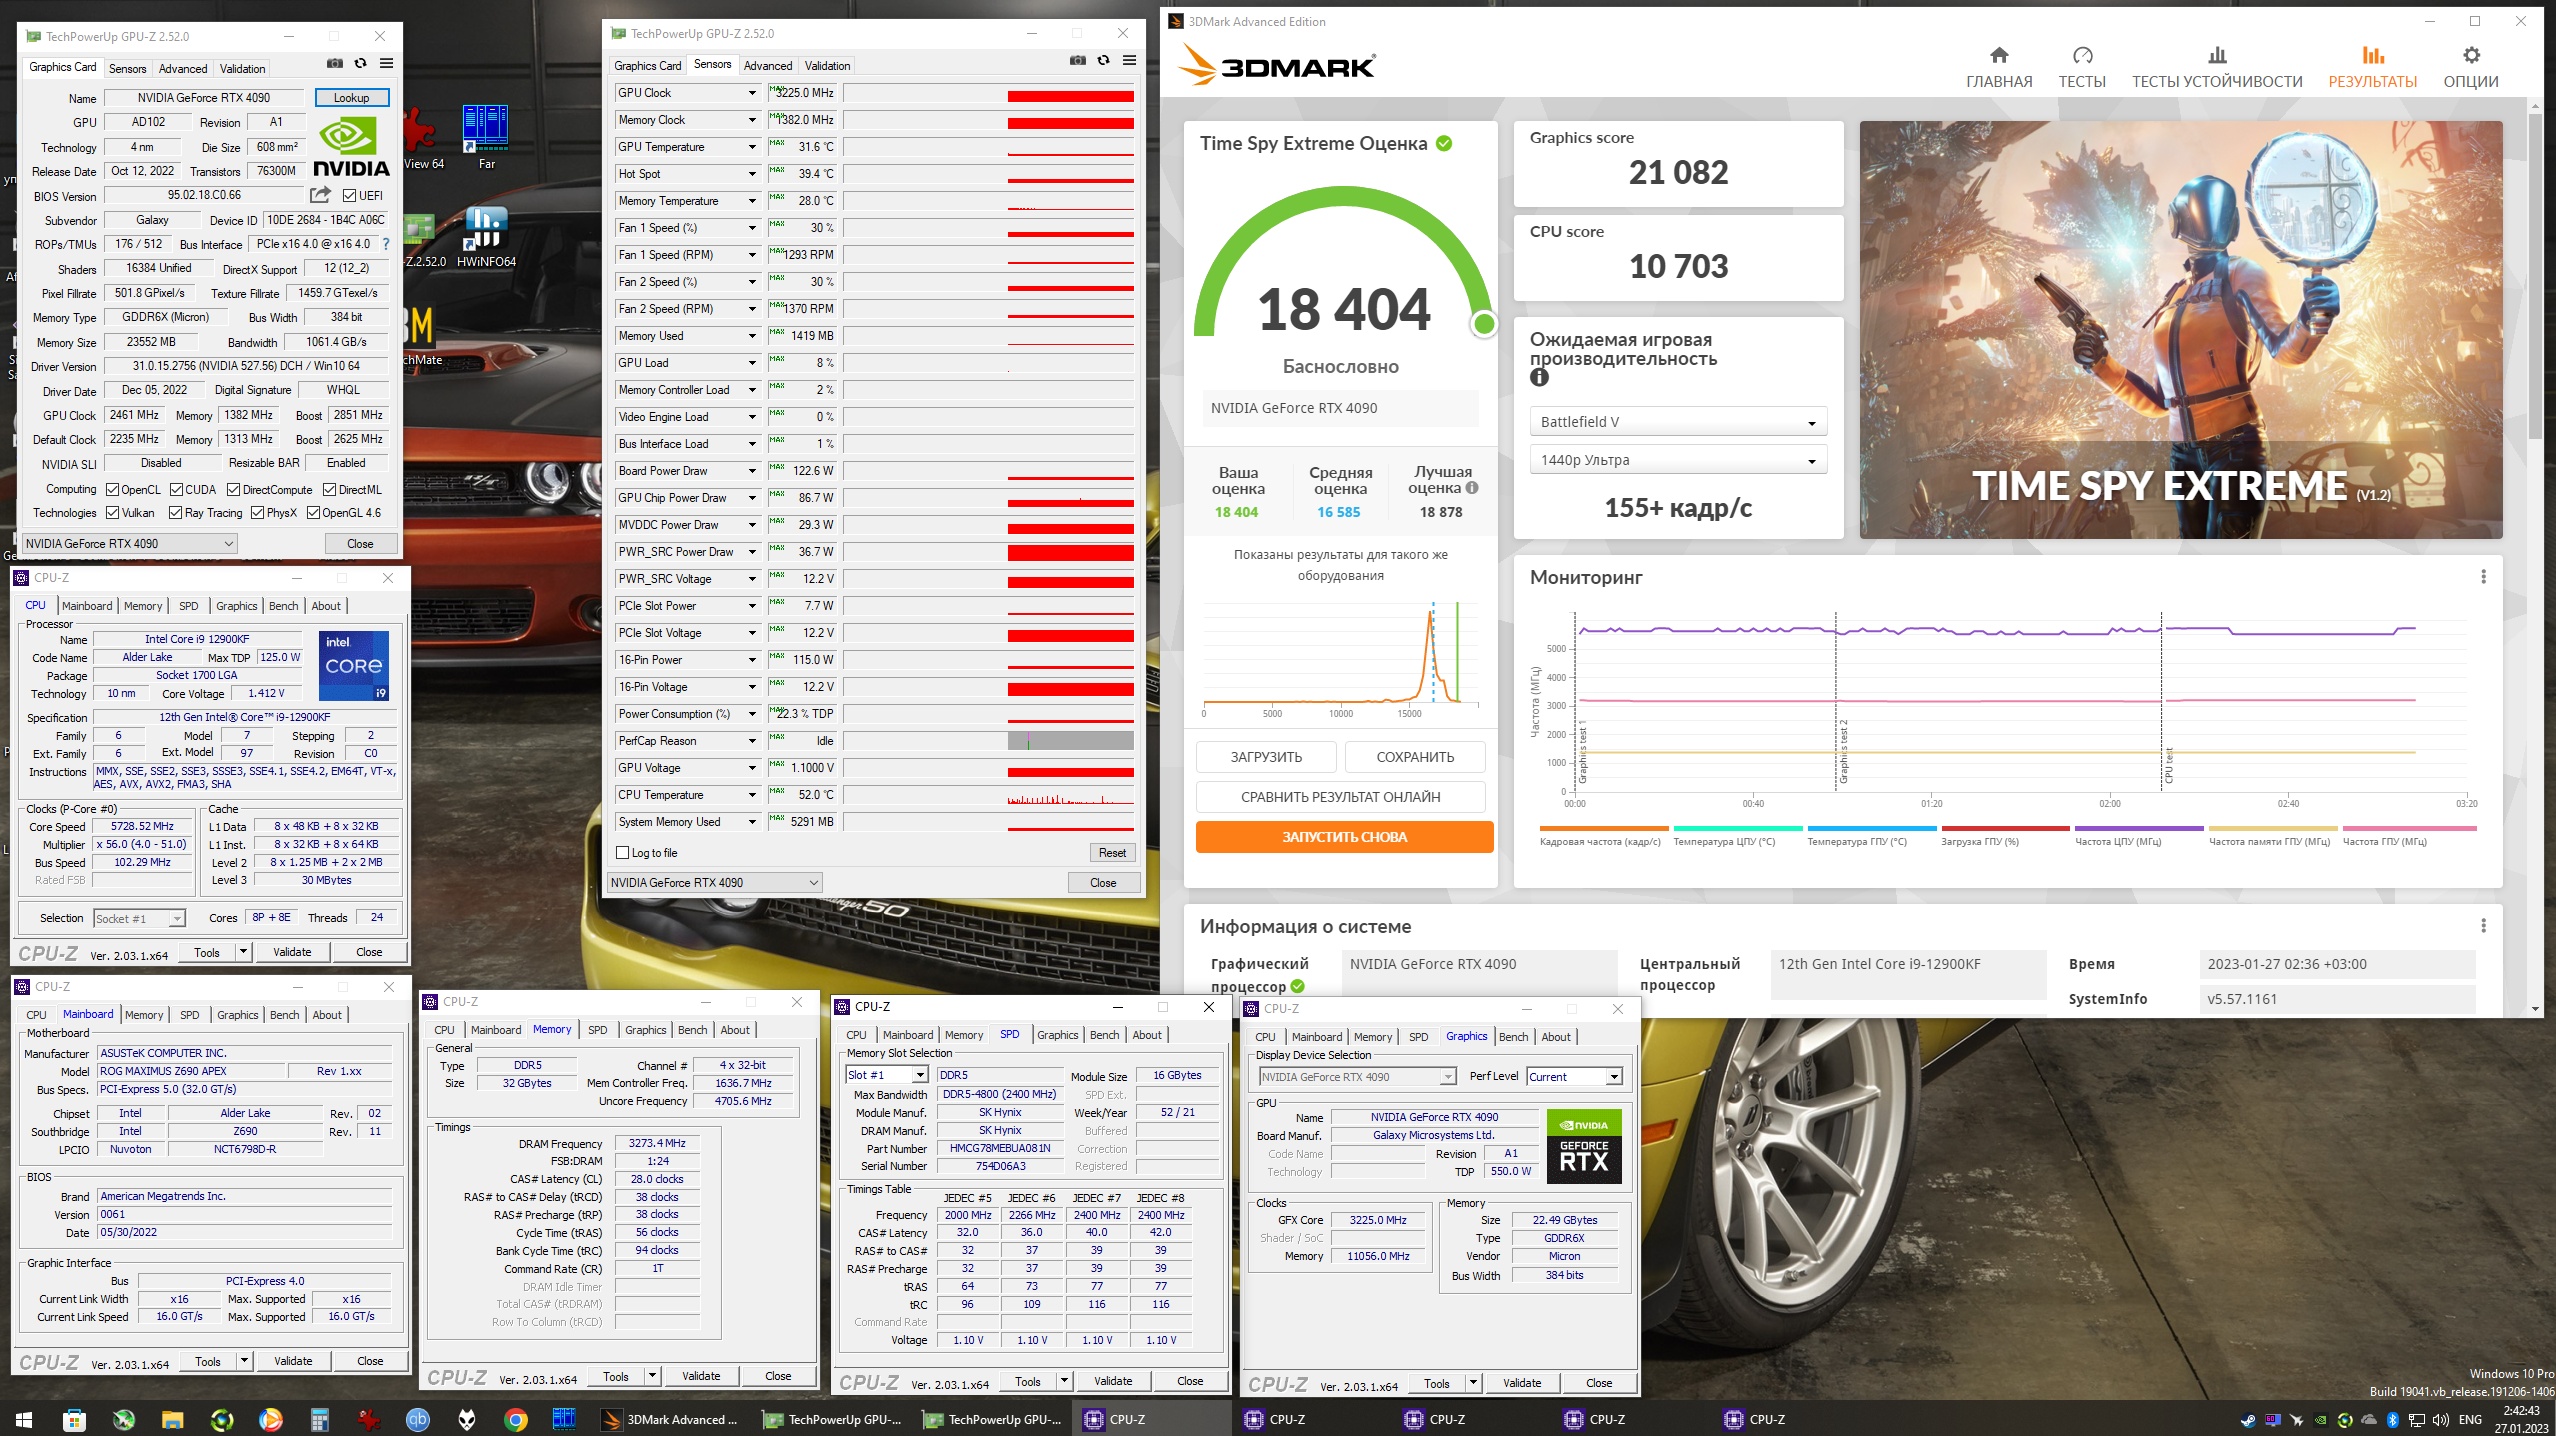Open the 3DMark home (ГЛАВНАЯ) icon
The height and width of the screenshot is (1436, 2556).
1998,56
